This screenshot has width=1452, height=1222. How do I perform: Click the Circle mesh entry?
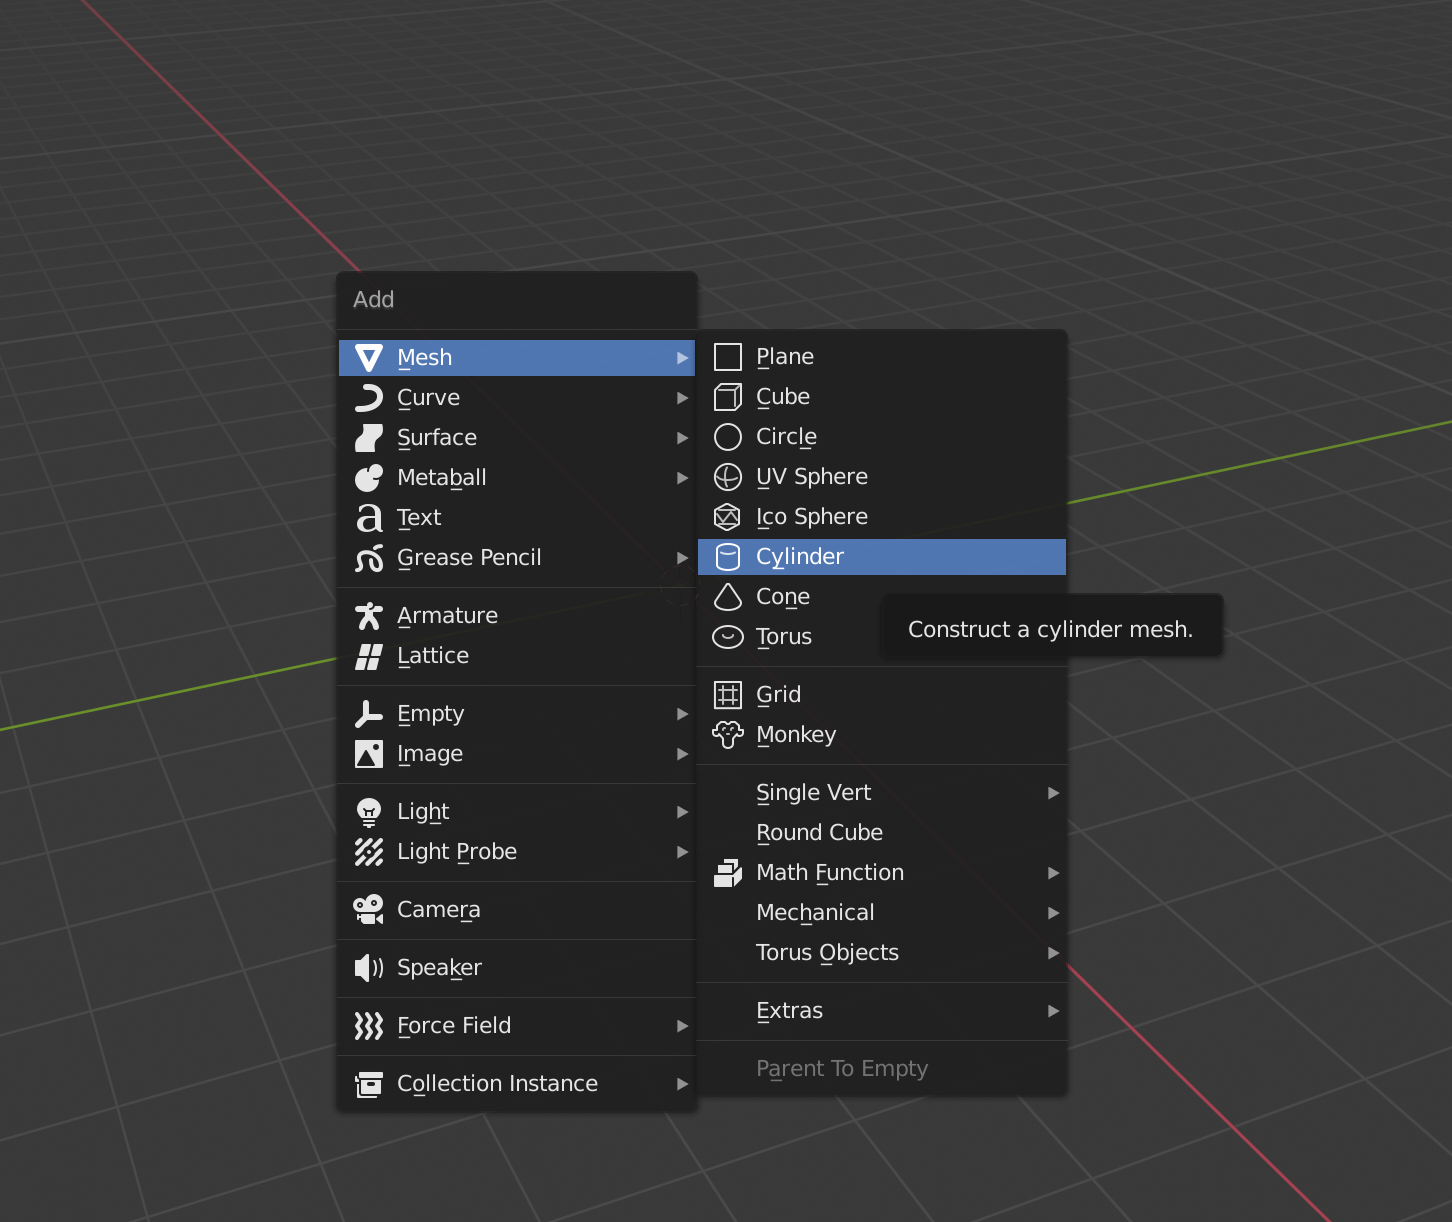(882, 437)
